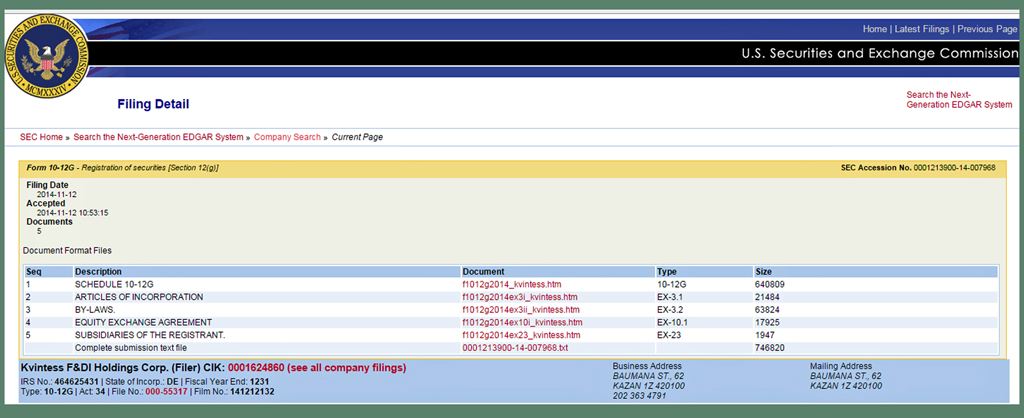Open Company Search breadcrumb
The width and height of the screenshot is (1024, 418).
[x=287, y=137]
